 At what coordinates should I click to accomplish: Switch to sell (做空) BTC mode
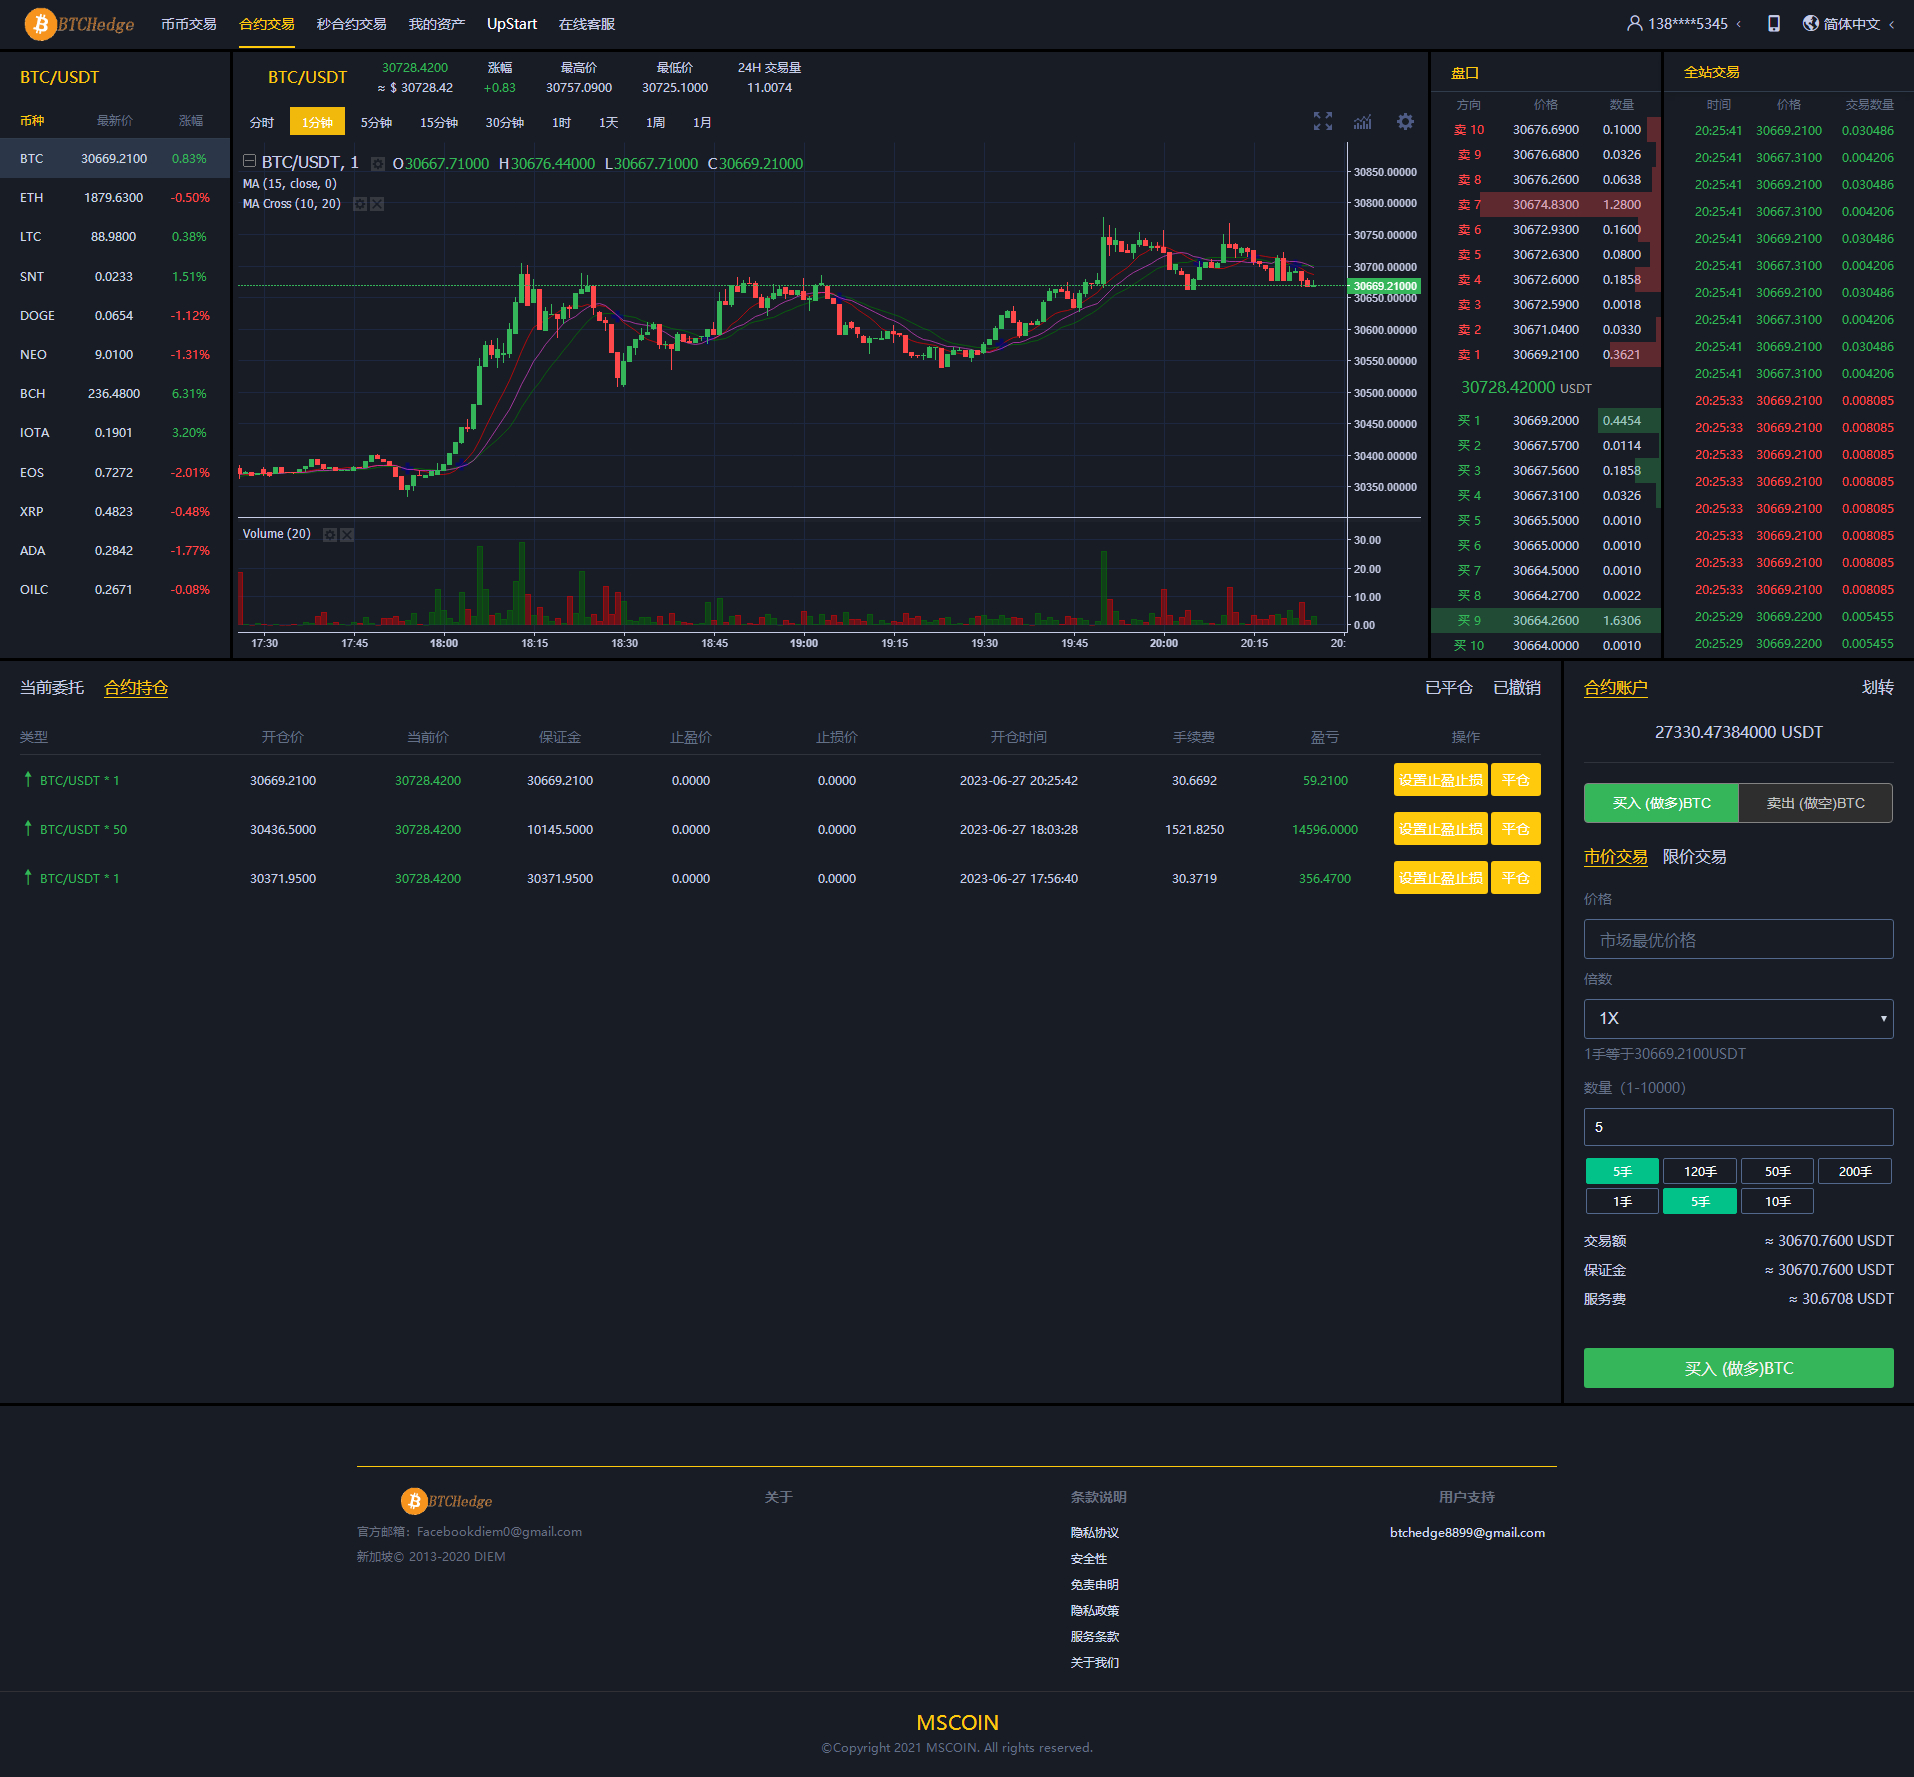[1815, 803]
